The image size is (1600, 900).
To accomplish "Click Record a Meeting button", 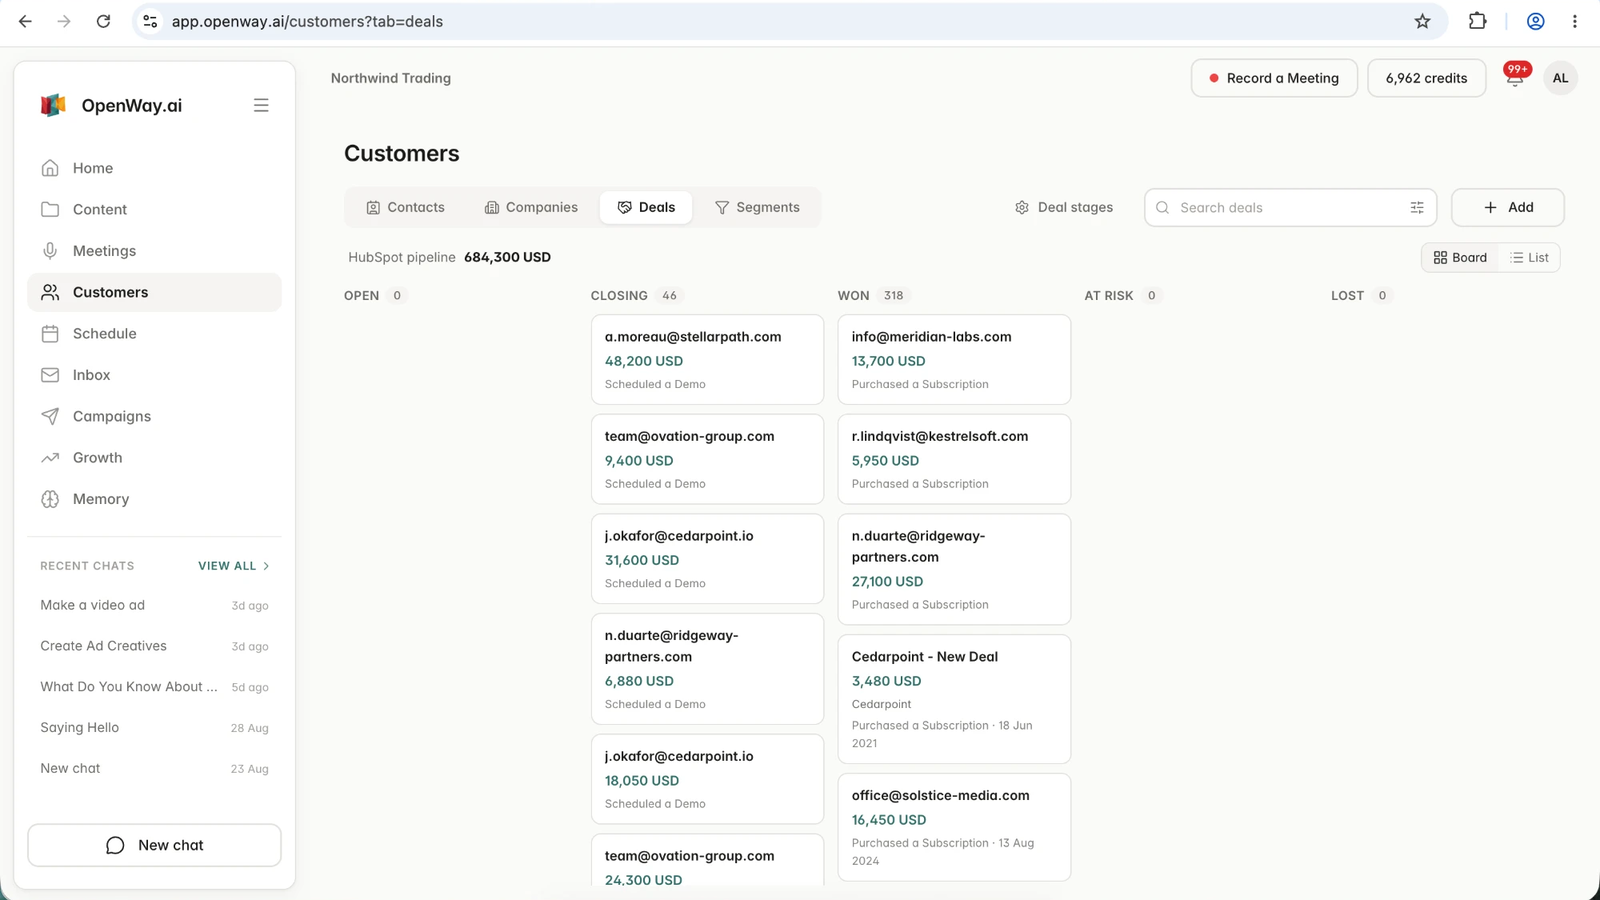I will (1274, 78).
